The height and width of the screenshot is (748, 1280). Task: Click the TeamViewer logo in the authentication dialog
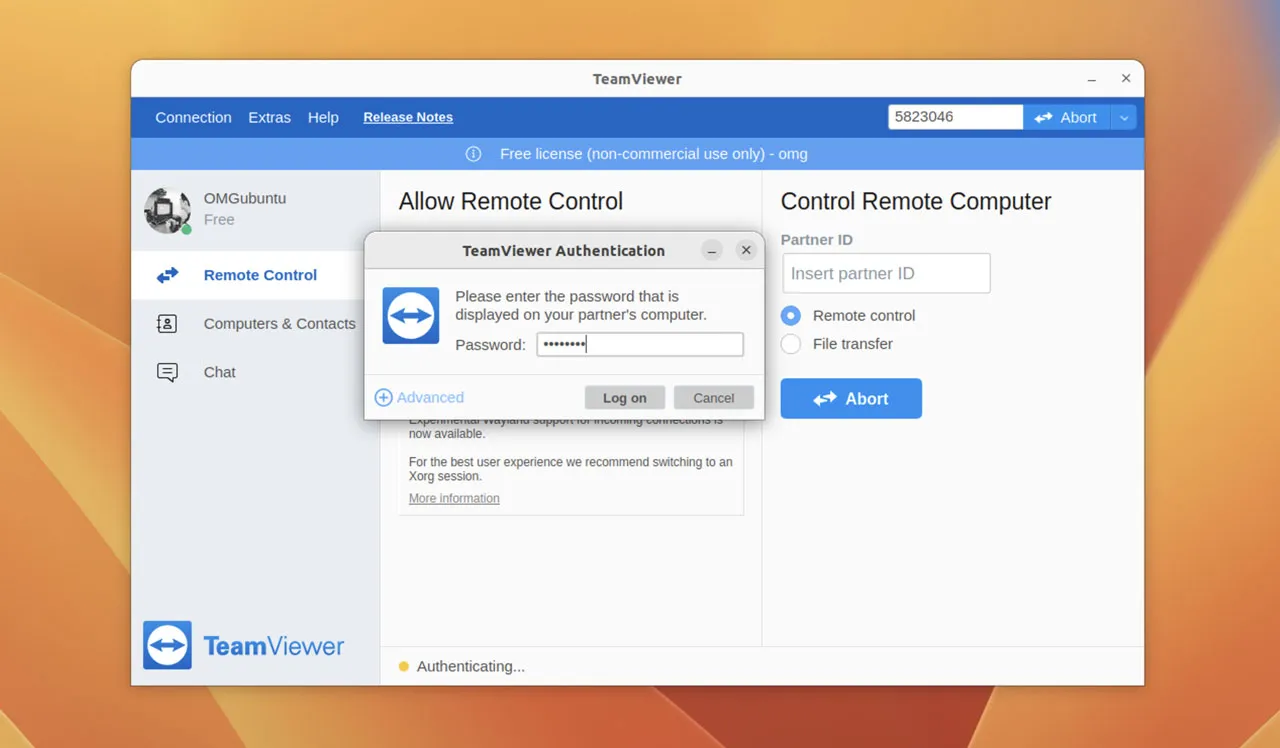click(x=410, y=315)
